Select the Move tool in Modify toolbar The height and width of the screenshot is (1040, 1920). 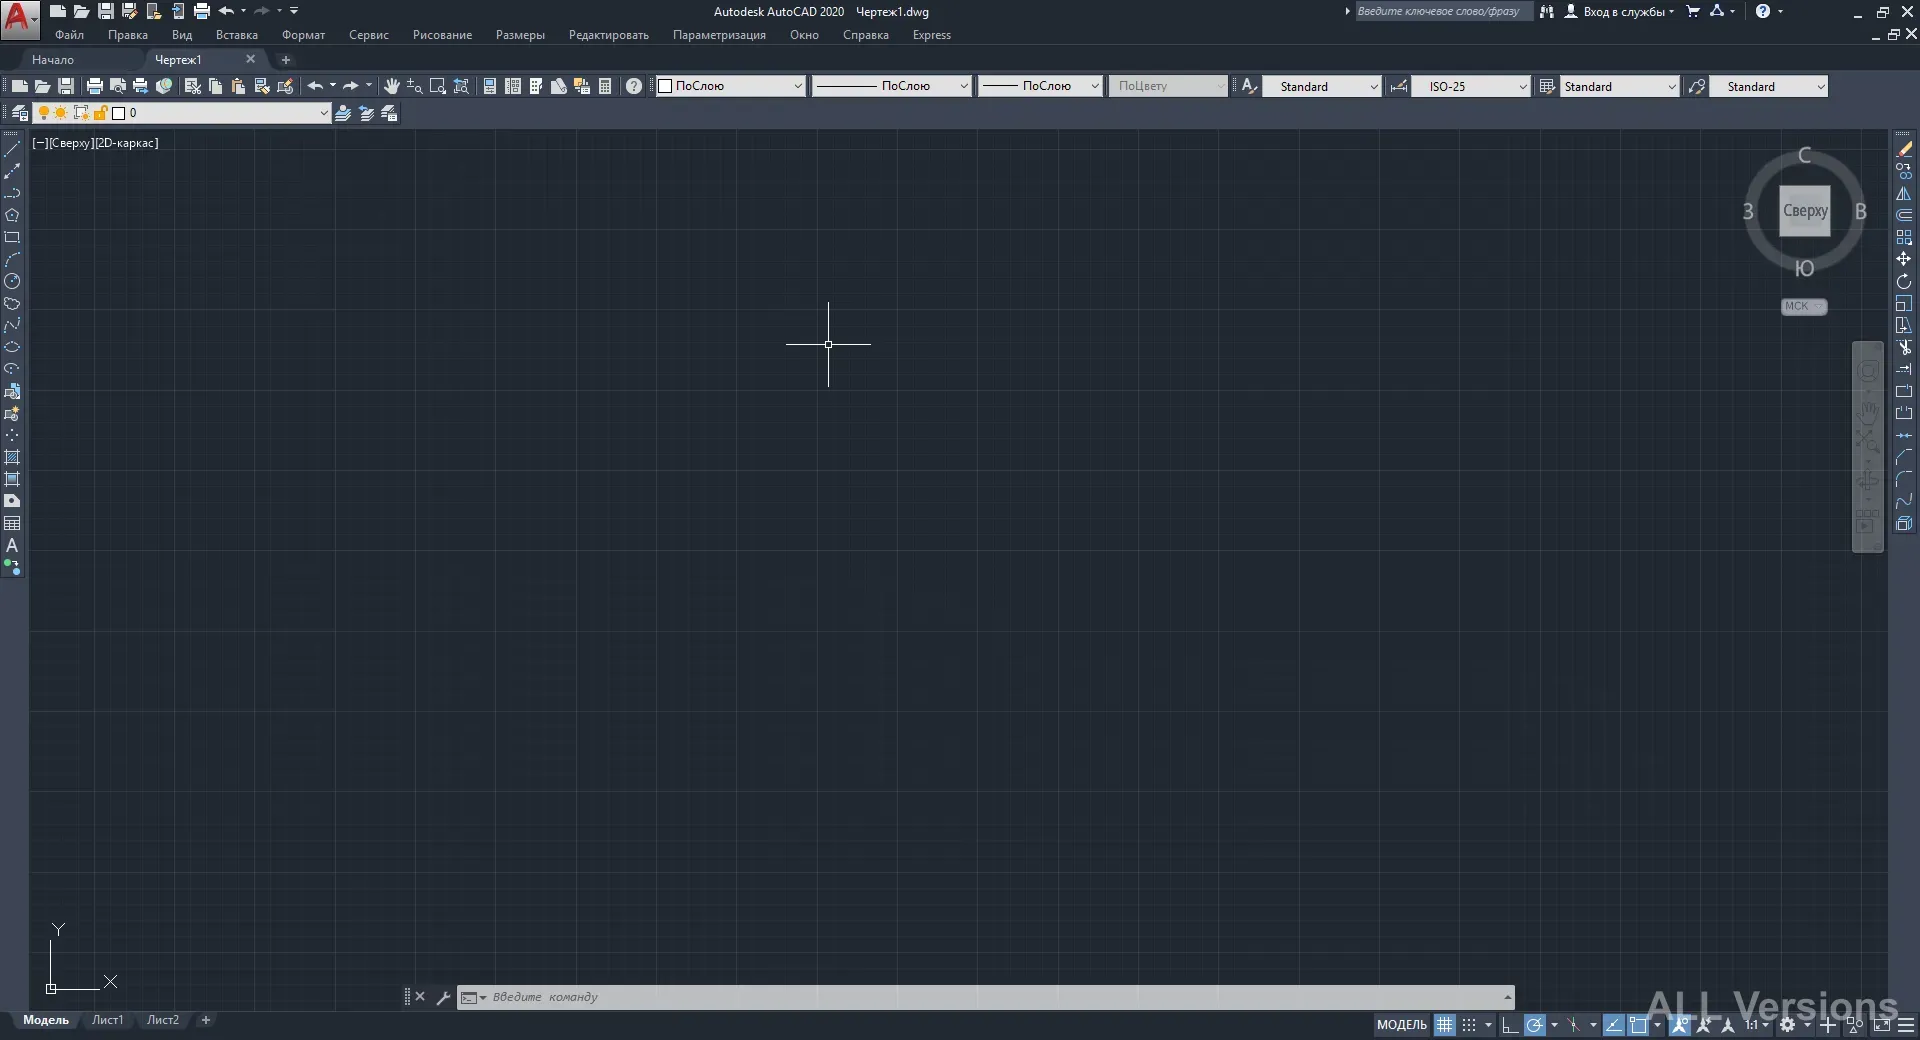pos(1904,259)
